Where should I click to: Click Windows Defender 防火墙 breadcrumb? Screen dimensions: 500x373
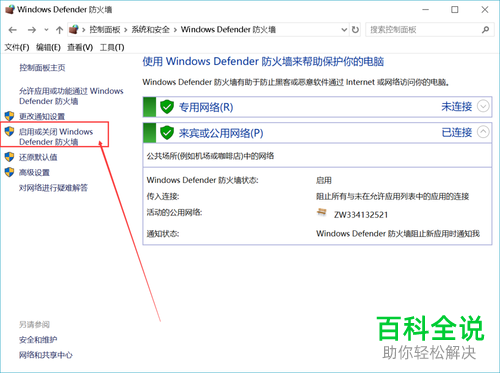pos(228,30)
